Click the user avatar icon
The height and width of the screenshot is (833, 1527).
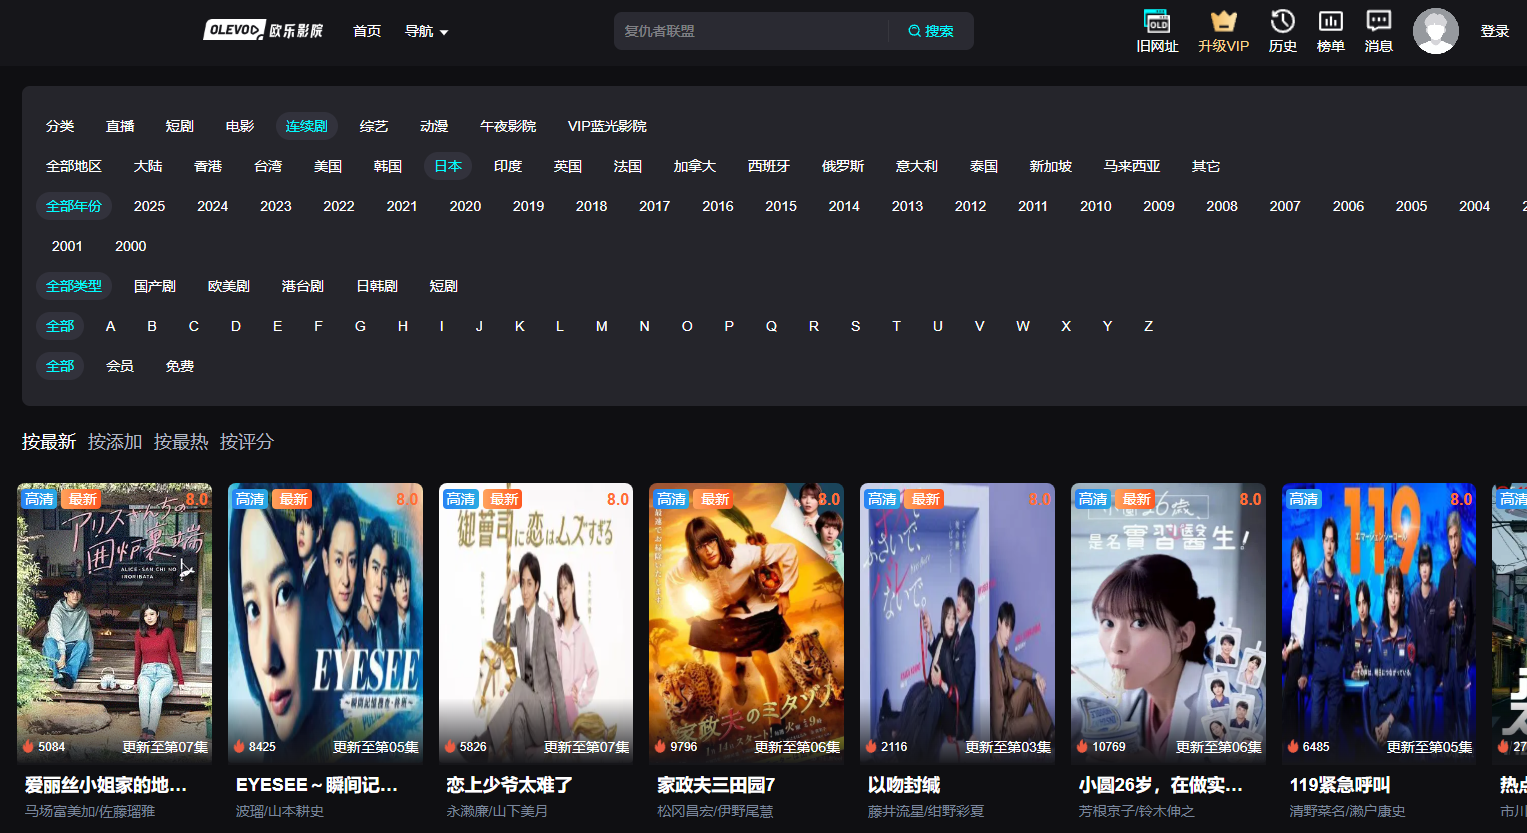(x=1436, y=31)
